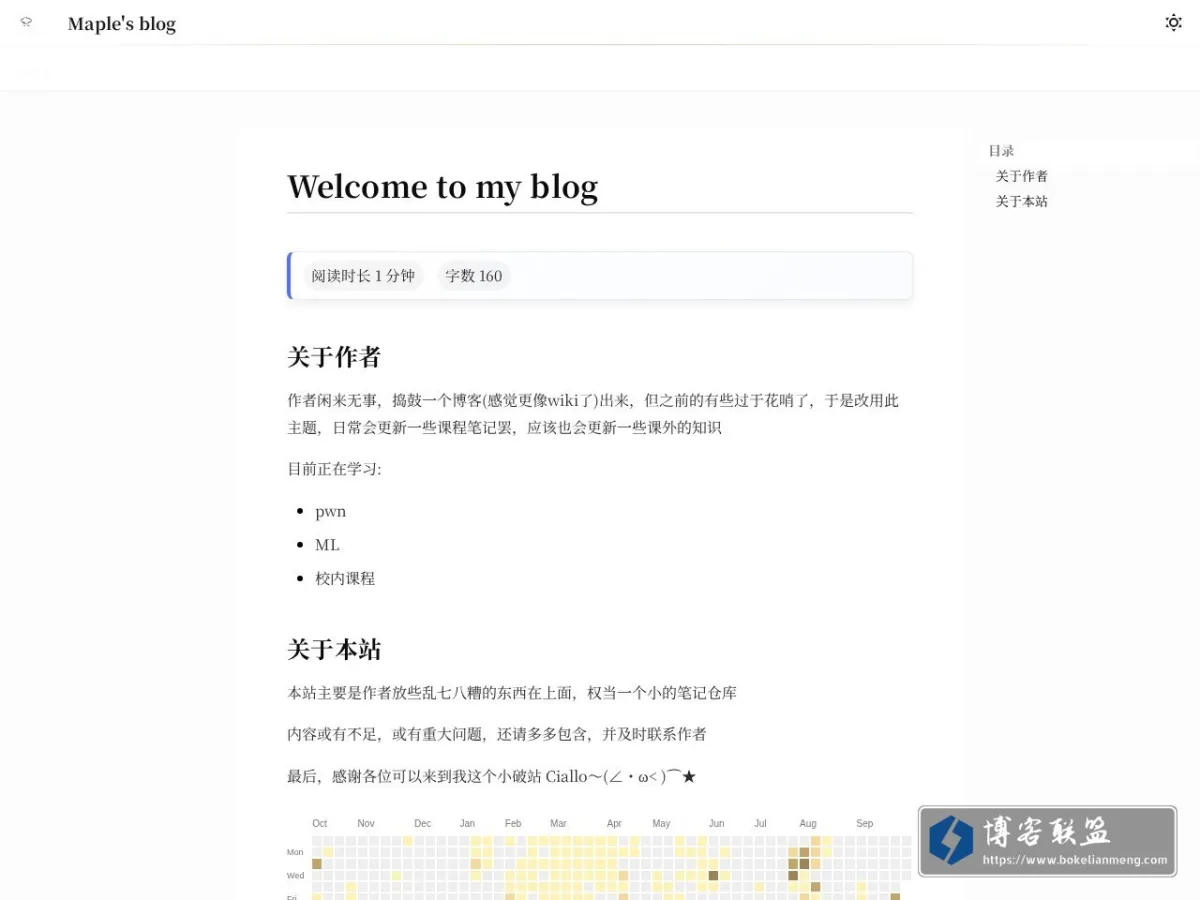Viewport: 1200px width, 900px height.
Task: Click the Sep label on the heatmap
Action: point(864,824)
